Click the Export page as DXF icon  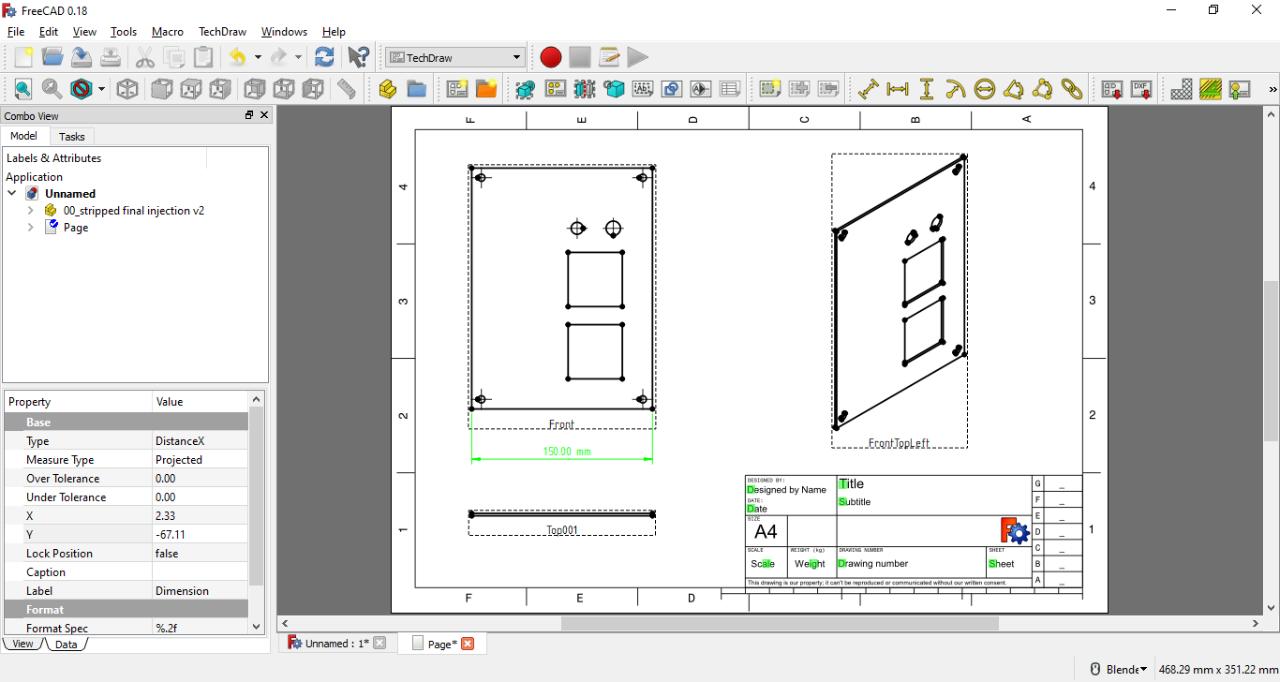pyautogui.click(x=1142, y=89)
